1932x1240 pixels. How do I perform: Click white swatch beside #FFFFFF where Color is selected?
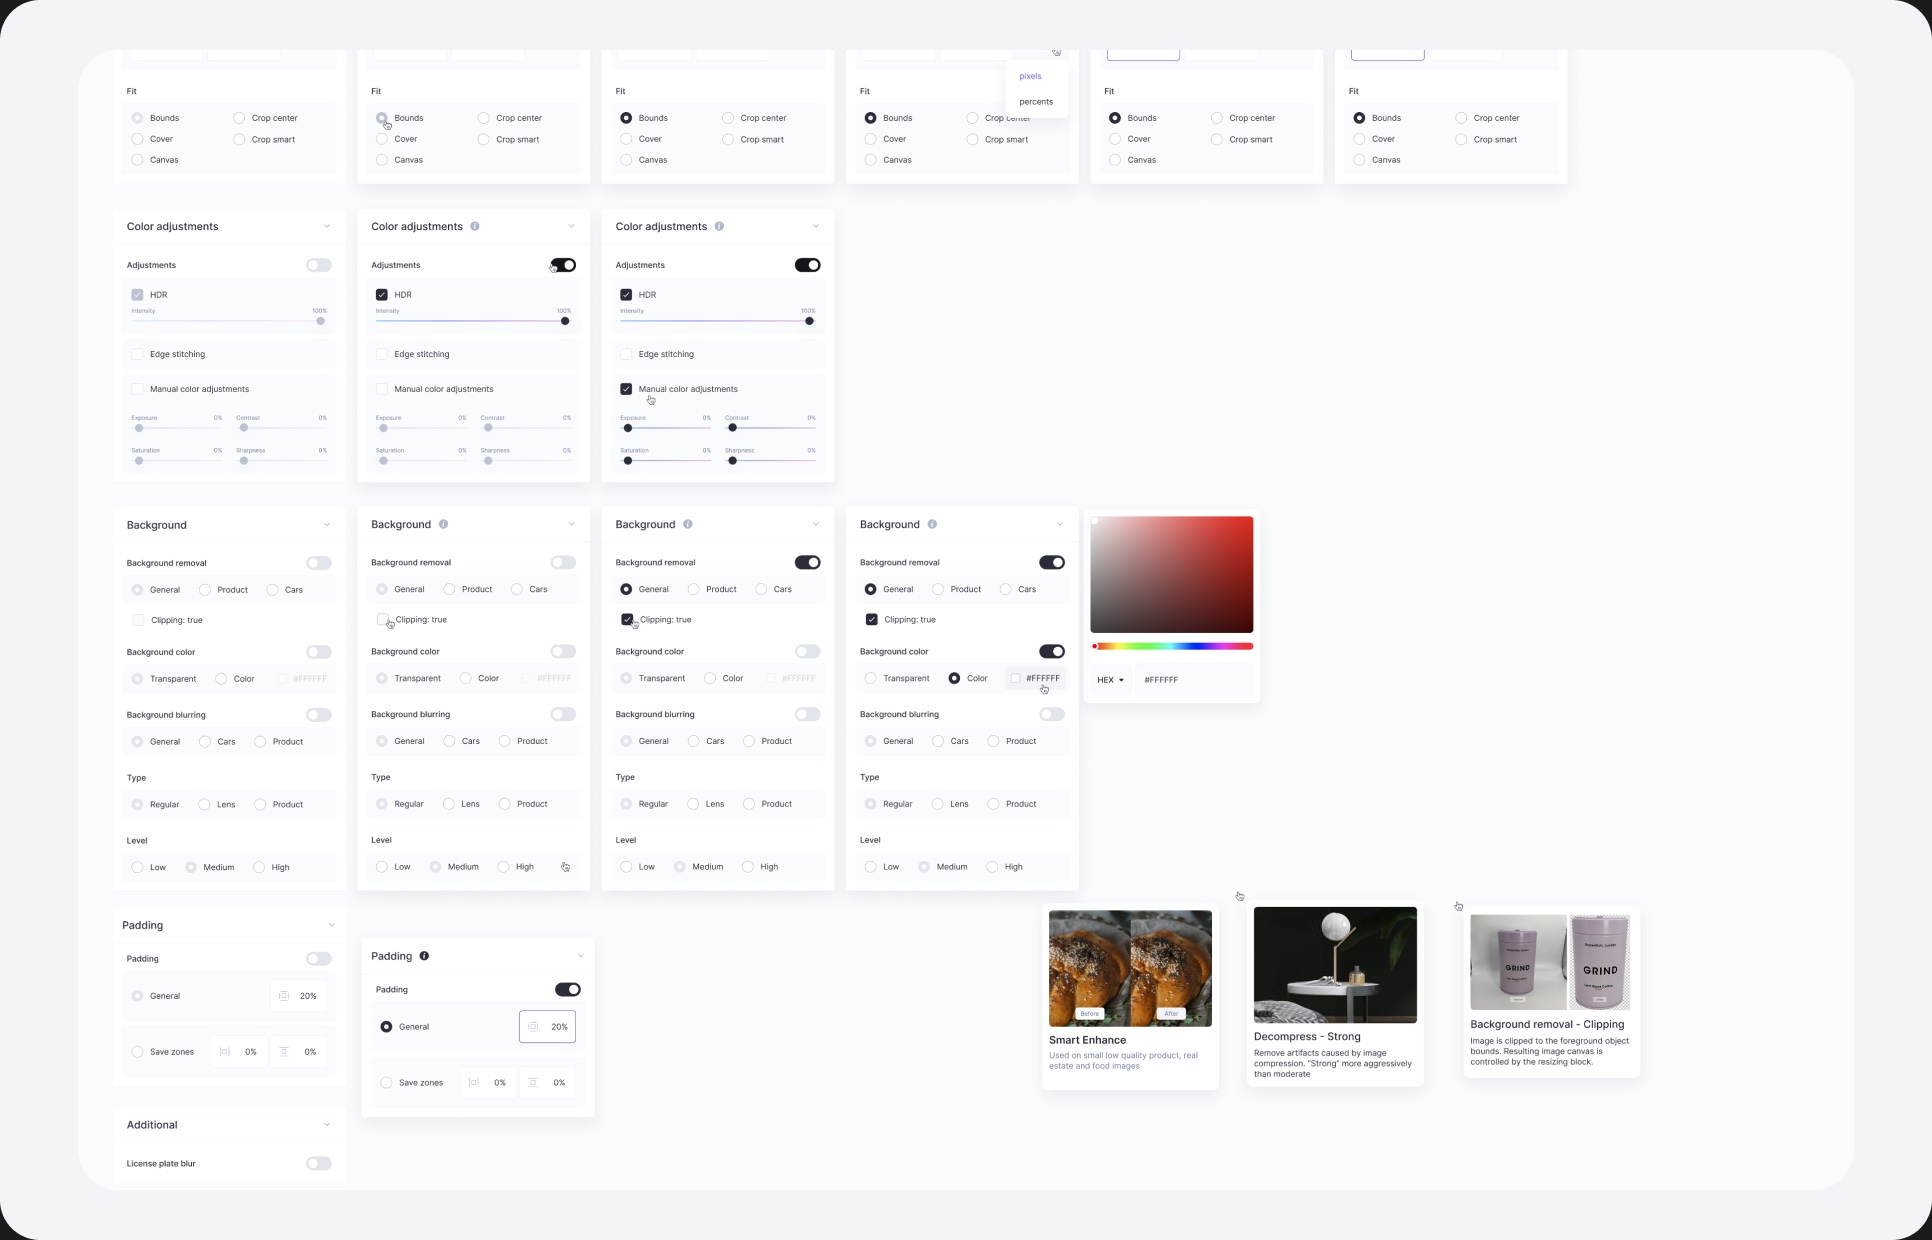(1015, 679)
